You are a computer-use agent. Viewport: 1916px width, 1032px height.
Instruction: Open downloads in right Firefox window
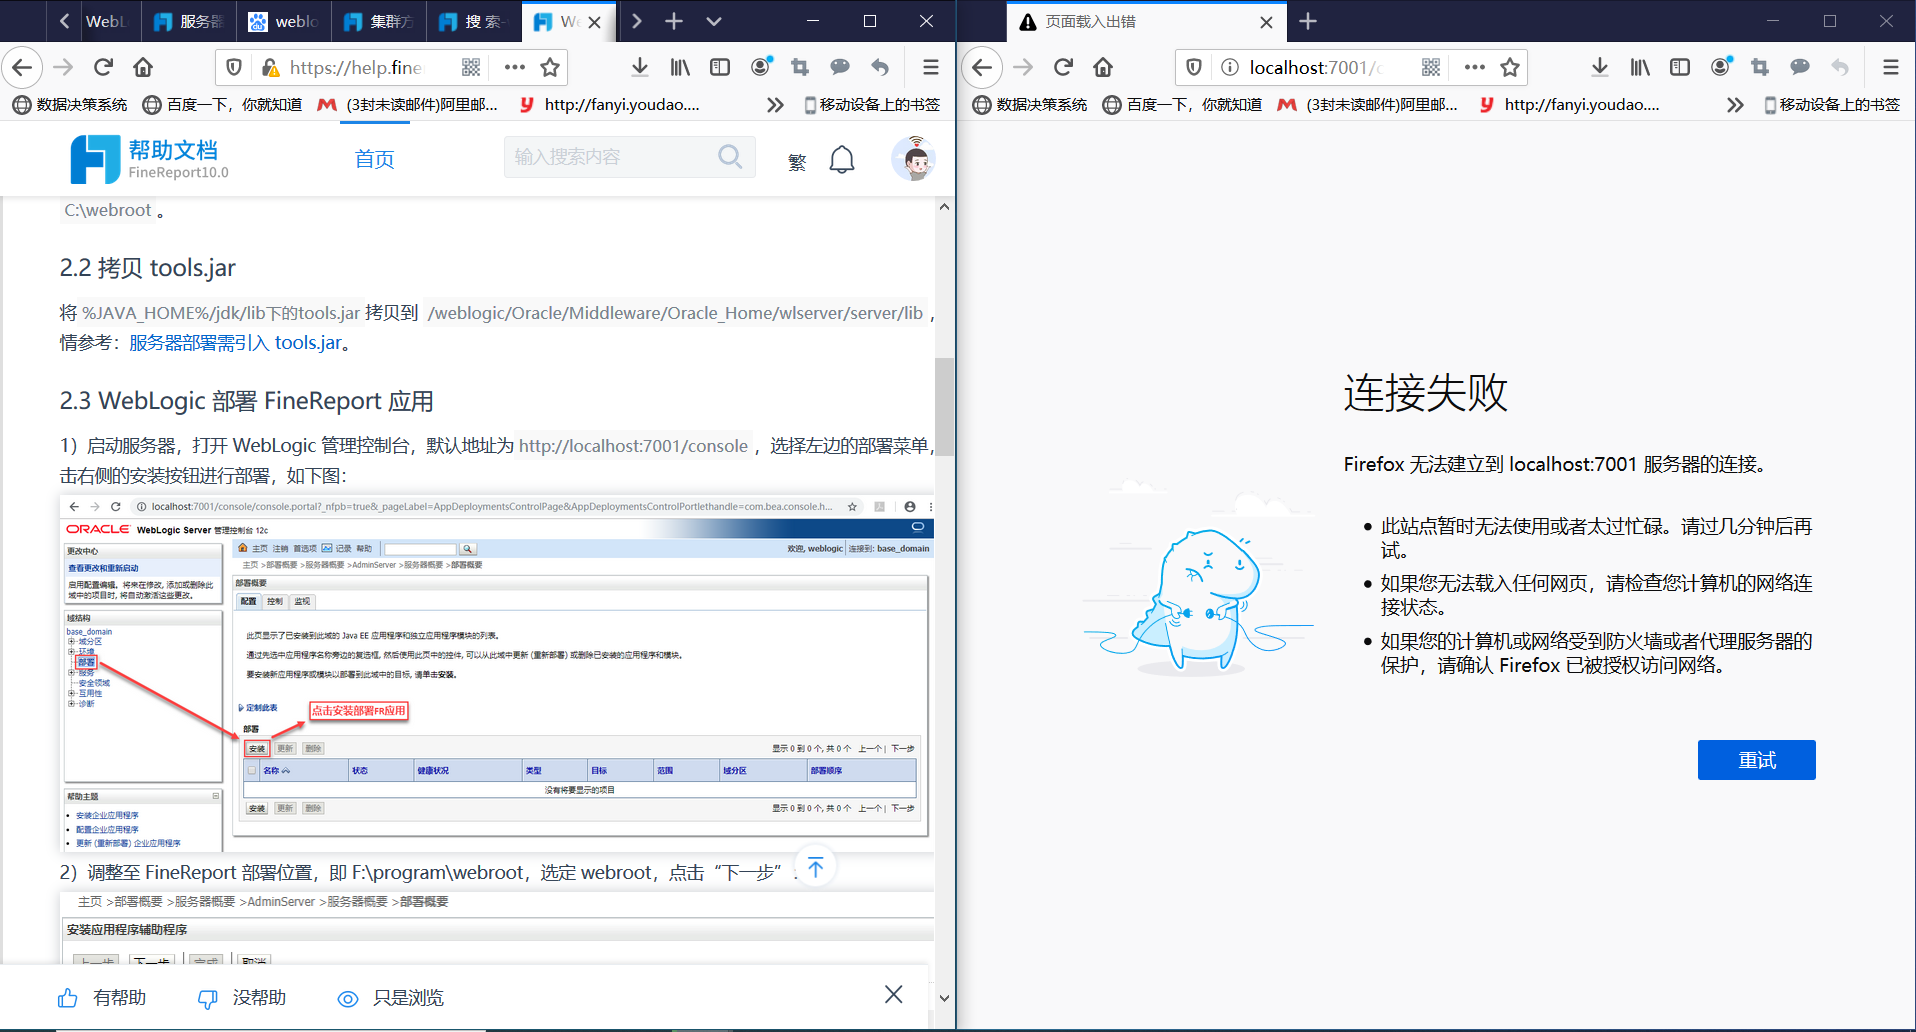(1600, 67)
